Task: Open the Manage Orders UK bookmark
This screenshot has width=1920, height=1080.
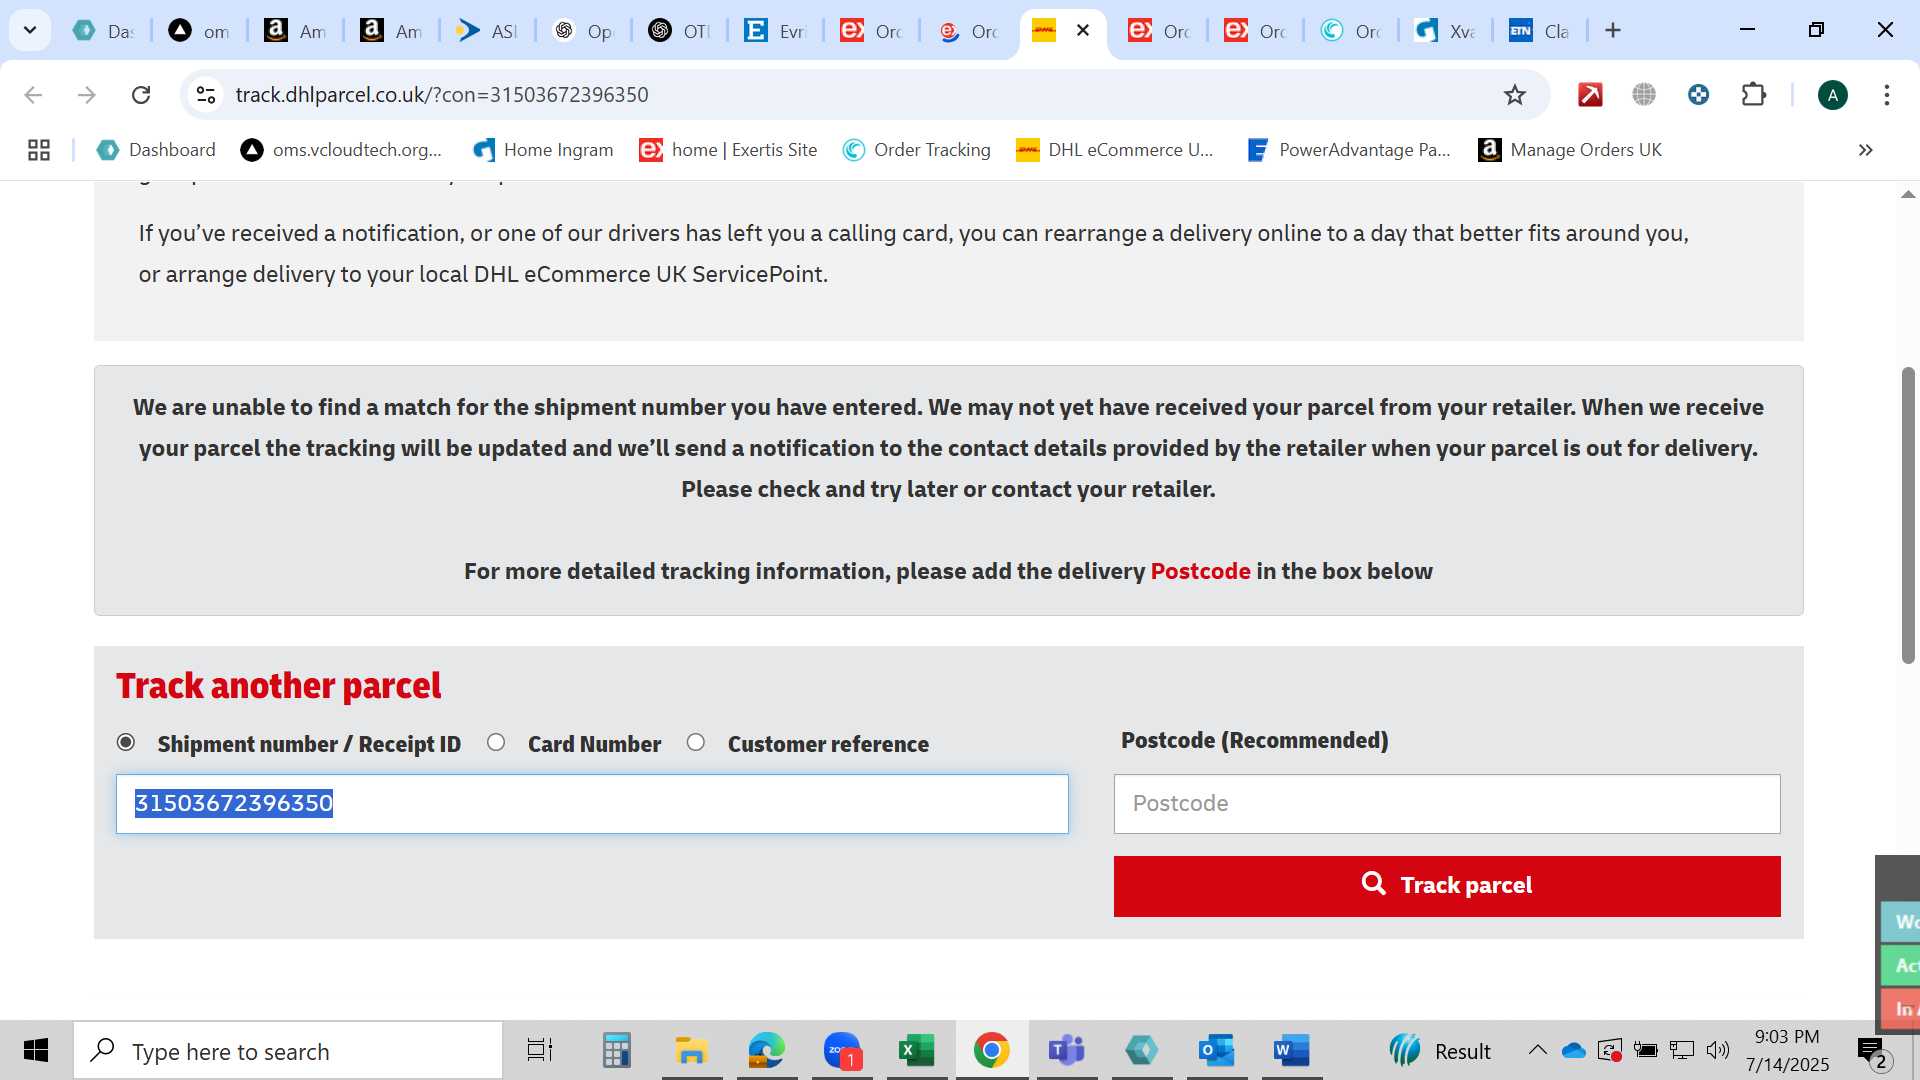Action: (1570, 150)
